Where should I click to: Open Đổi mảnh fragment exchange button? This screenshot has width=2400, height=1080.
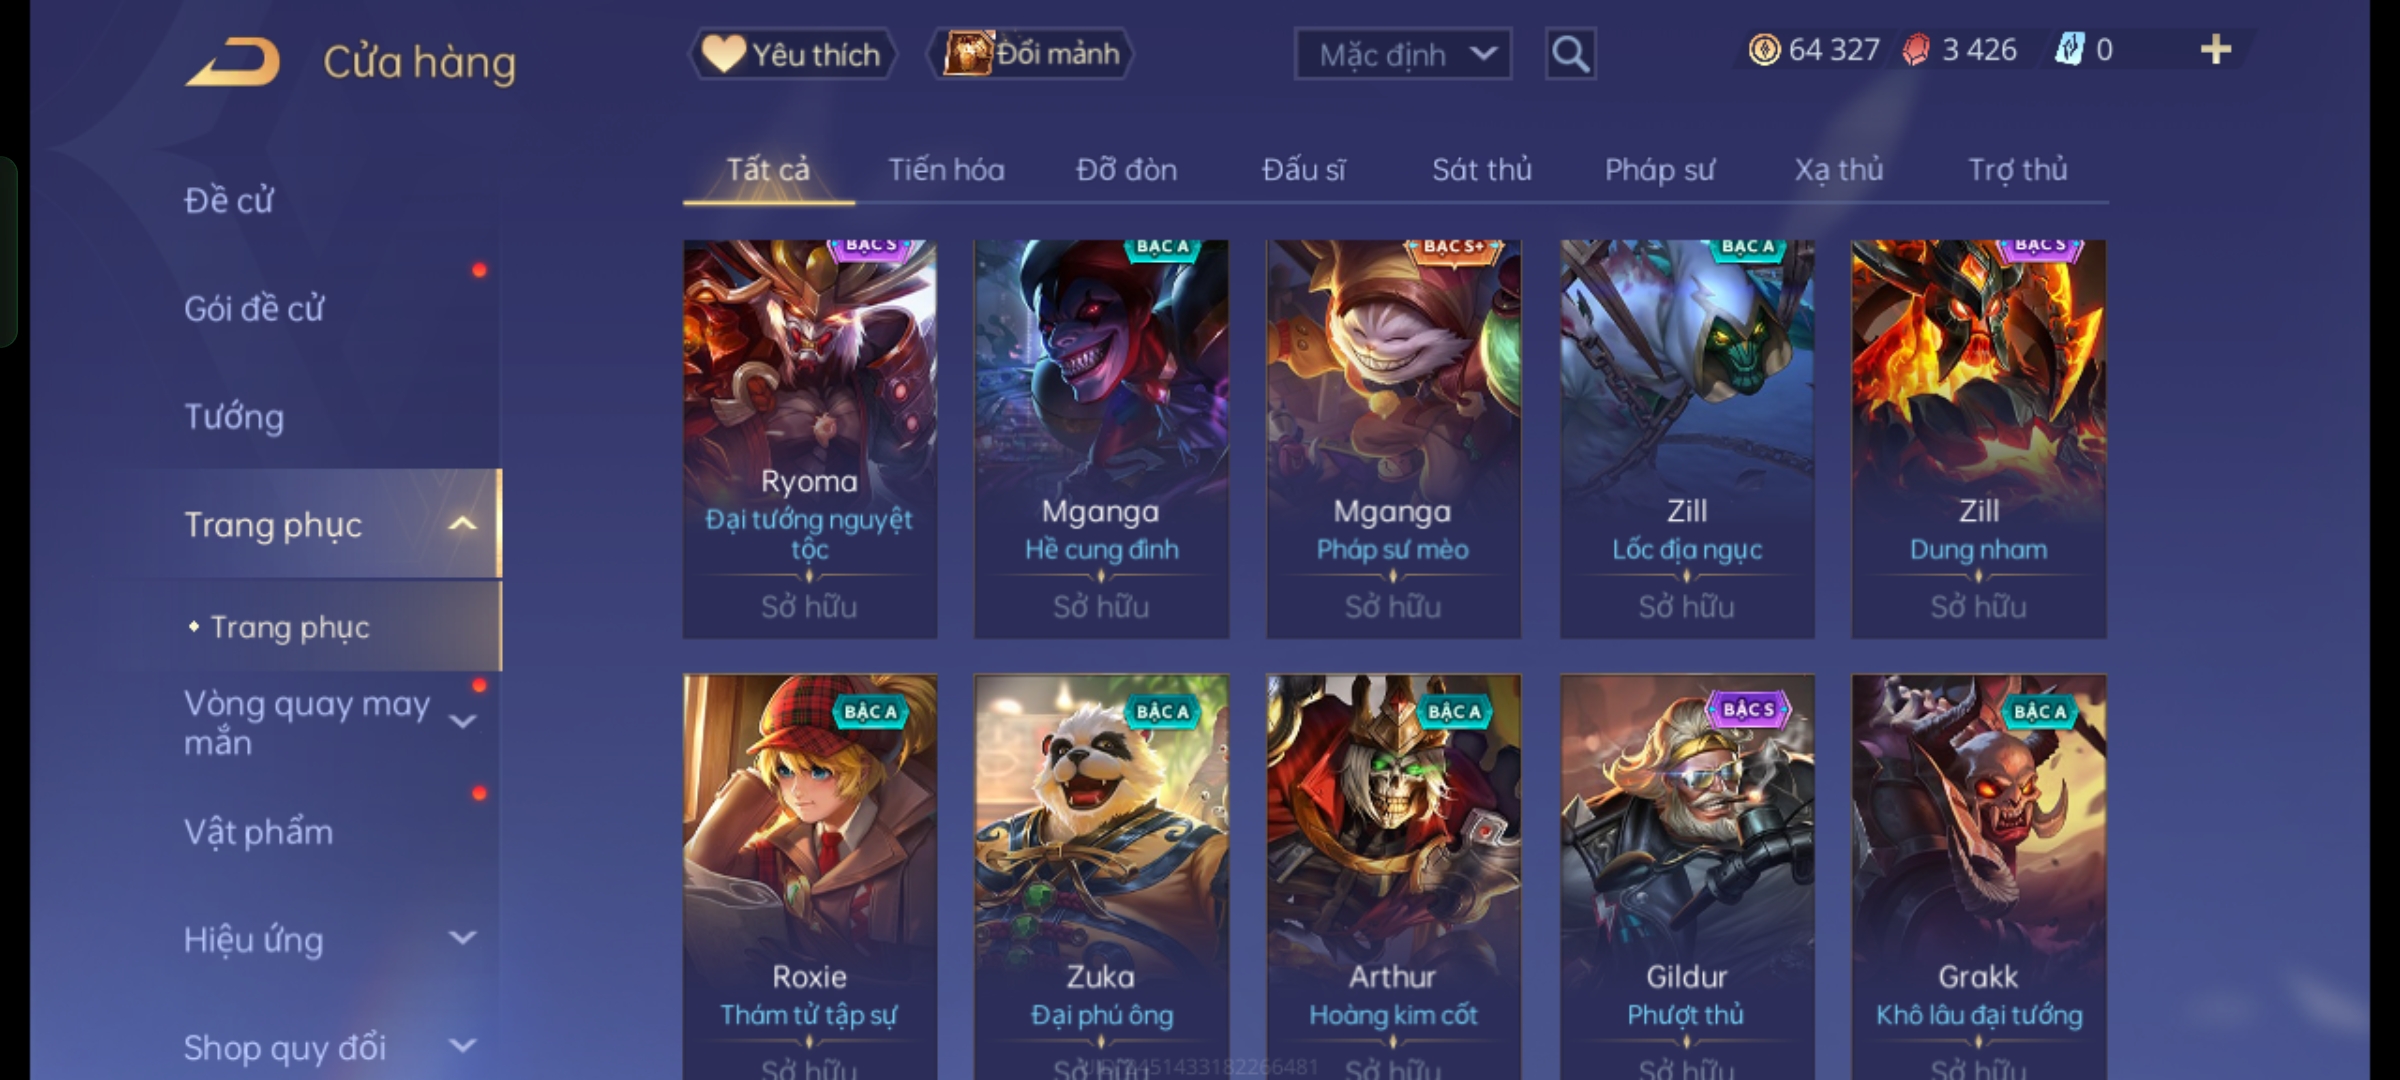click(x=1031, y=54)
